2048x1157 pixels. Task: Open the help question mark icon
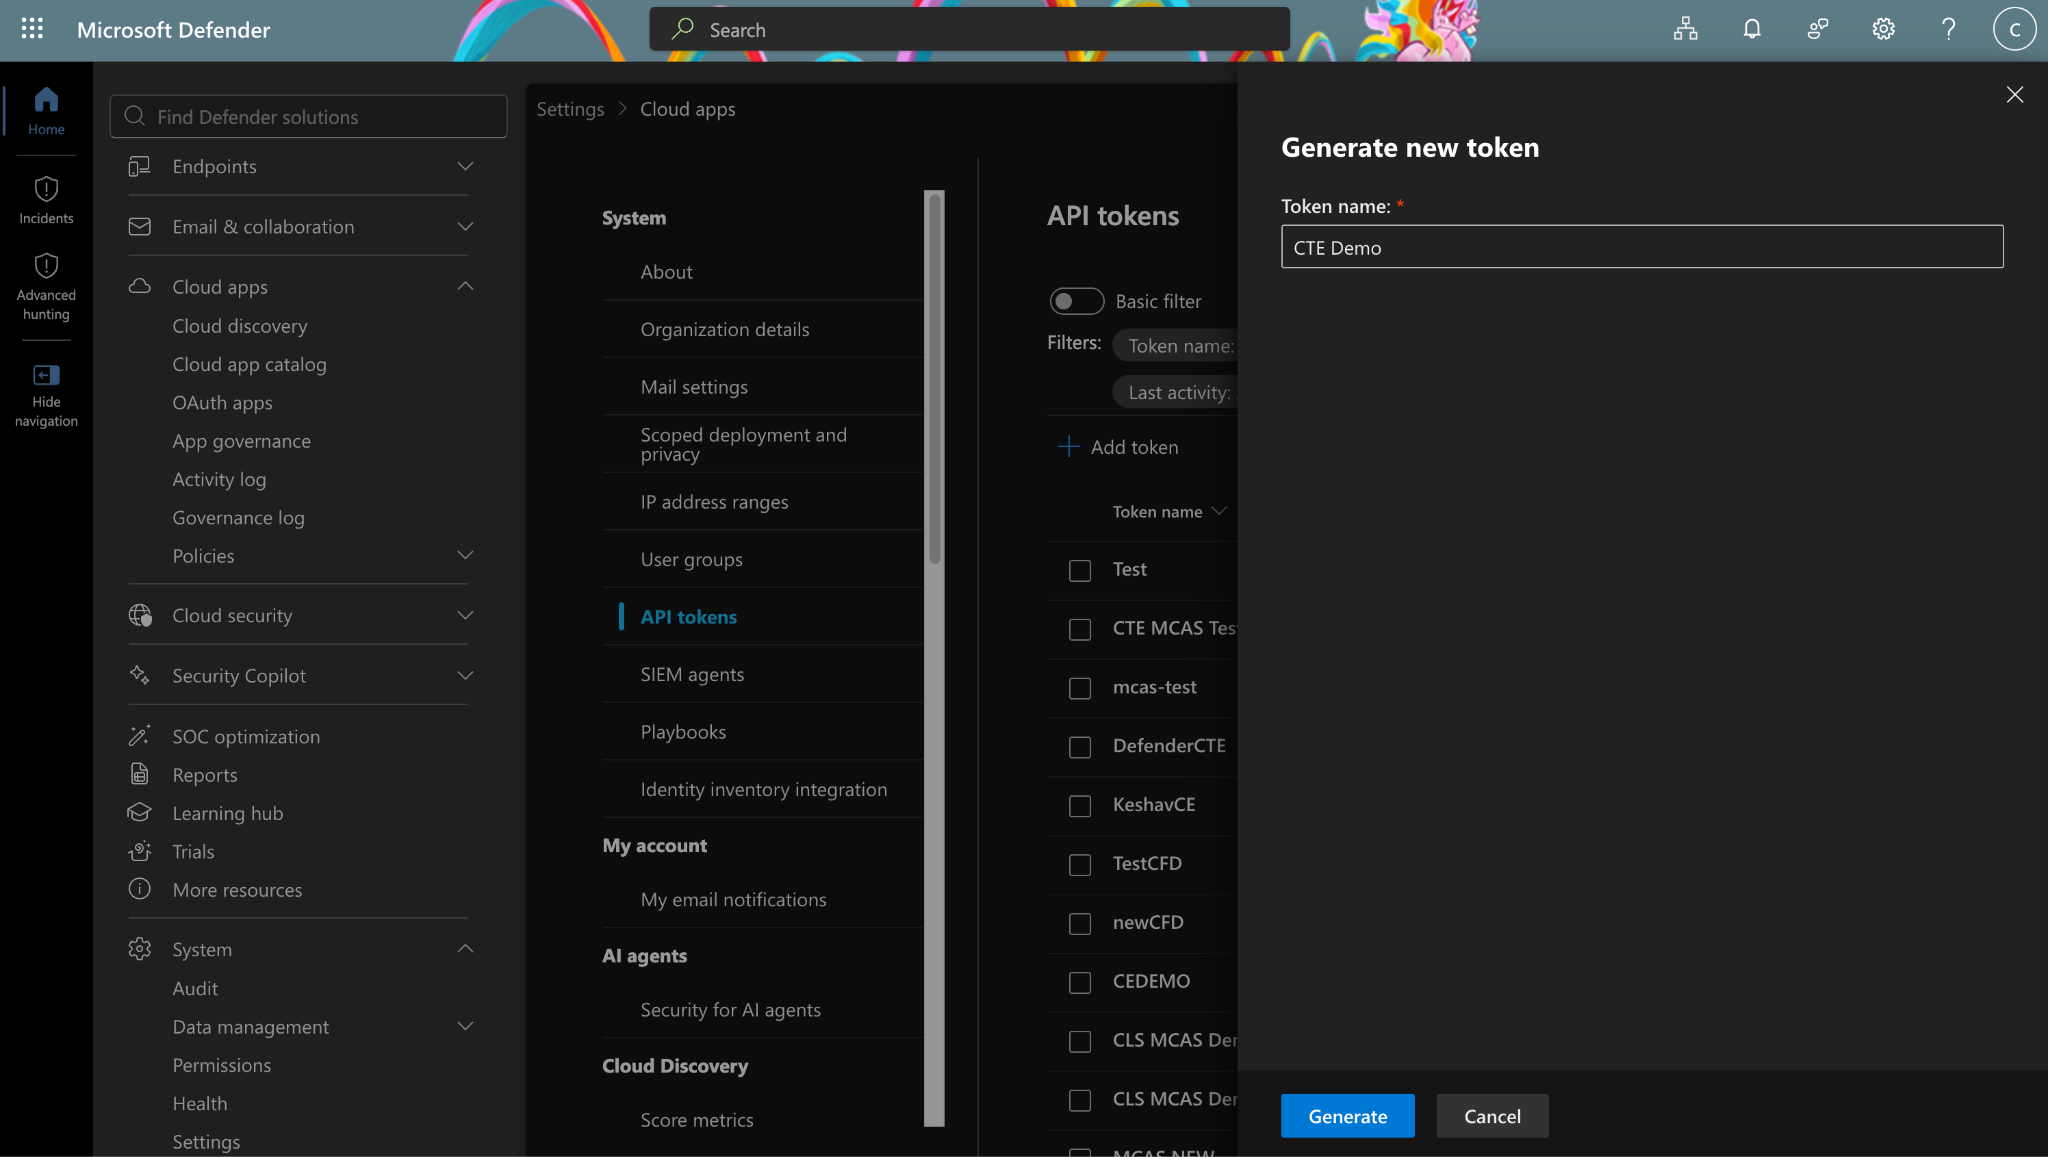coord(1949,29)
